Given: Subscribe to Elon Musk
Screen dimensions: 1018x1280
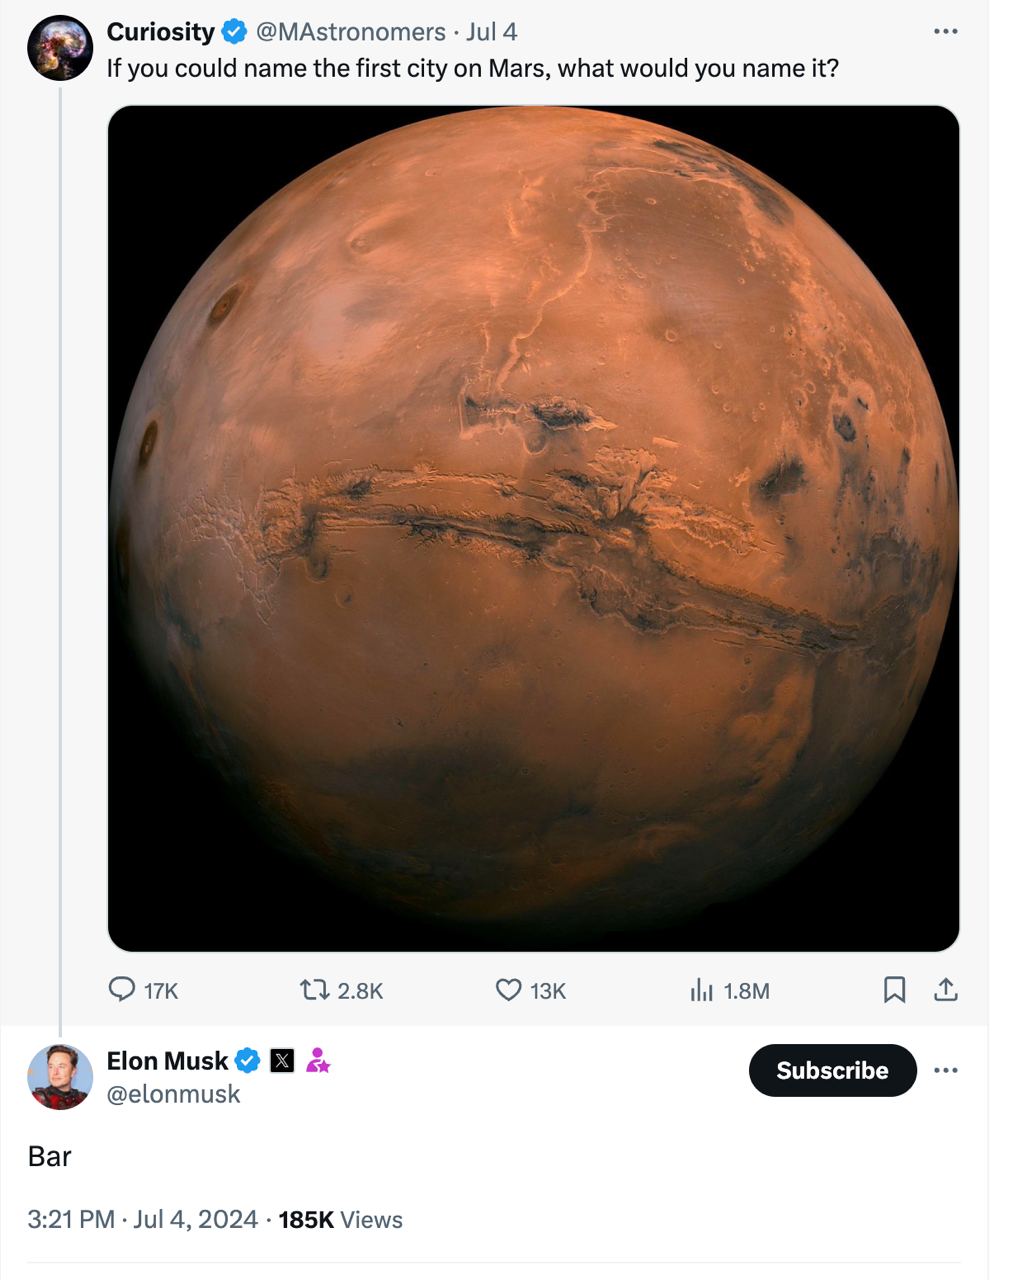Looking at the screenshot, I should click(x=833, y=1070).
